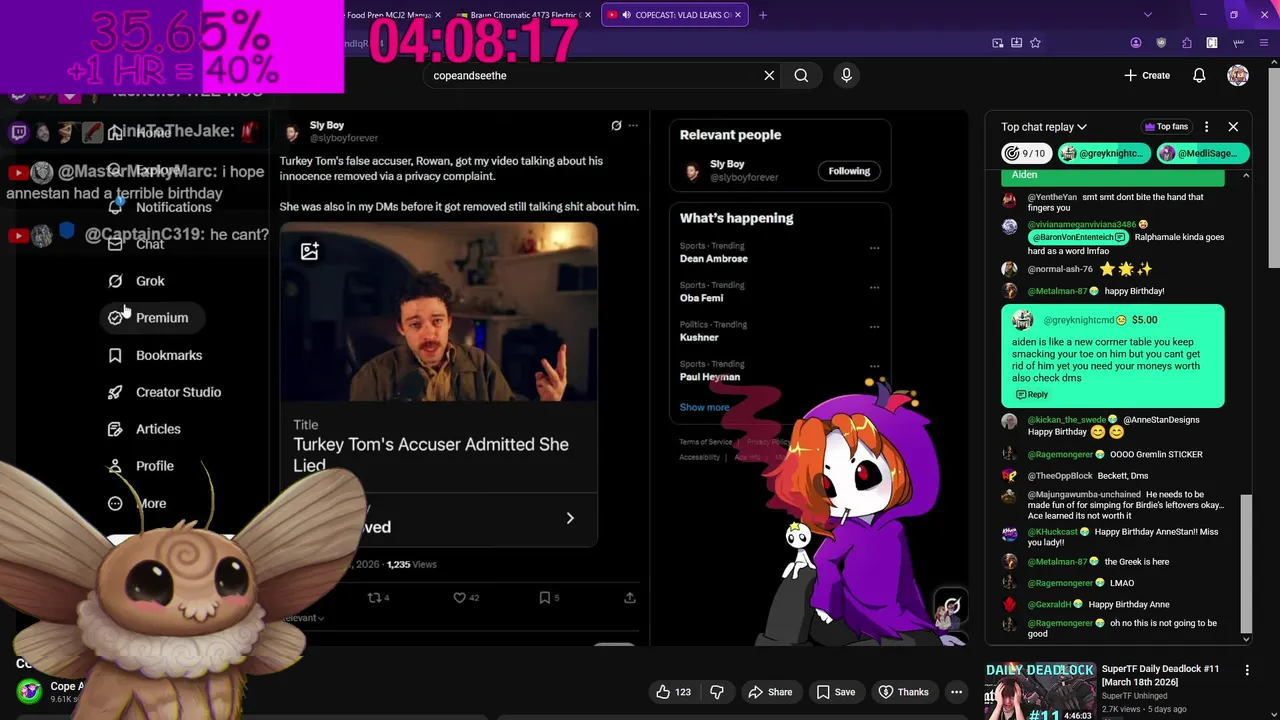Bookmark this page with the star icon
The width and height of the screenshot is (1280, 720).
(1035, 43)
